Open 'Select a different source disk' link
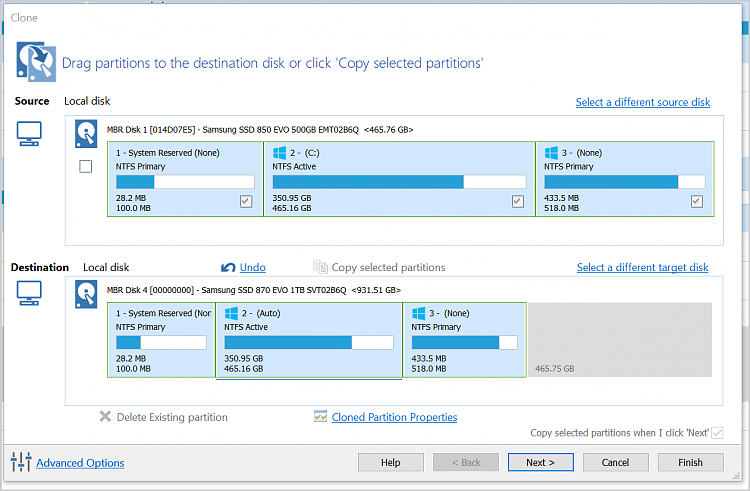750x491 pixels. coord(643,102)
